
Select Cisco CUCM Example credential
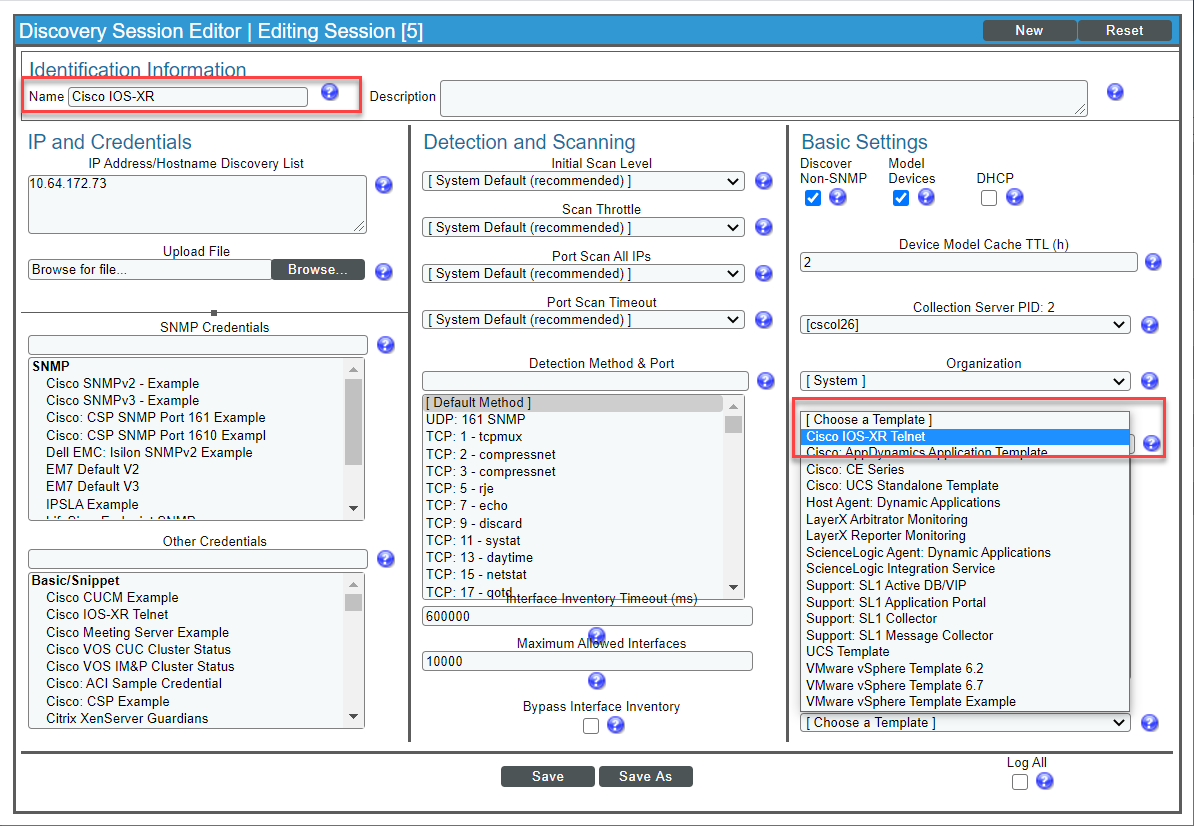point(112,598)
